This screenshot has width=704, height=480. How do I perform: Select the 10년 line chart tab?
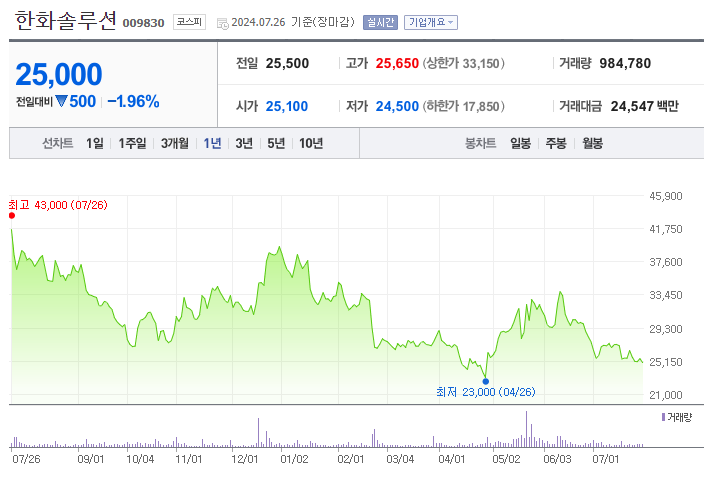coord(311,143)
